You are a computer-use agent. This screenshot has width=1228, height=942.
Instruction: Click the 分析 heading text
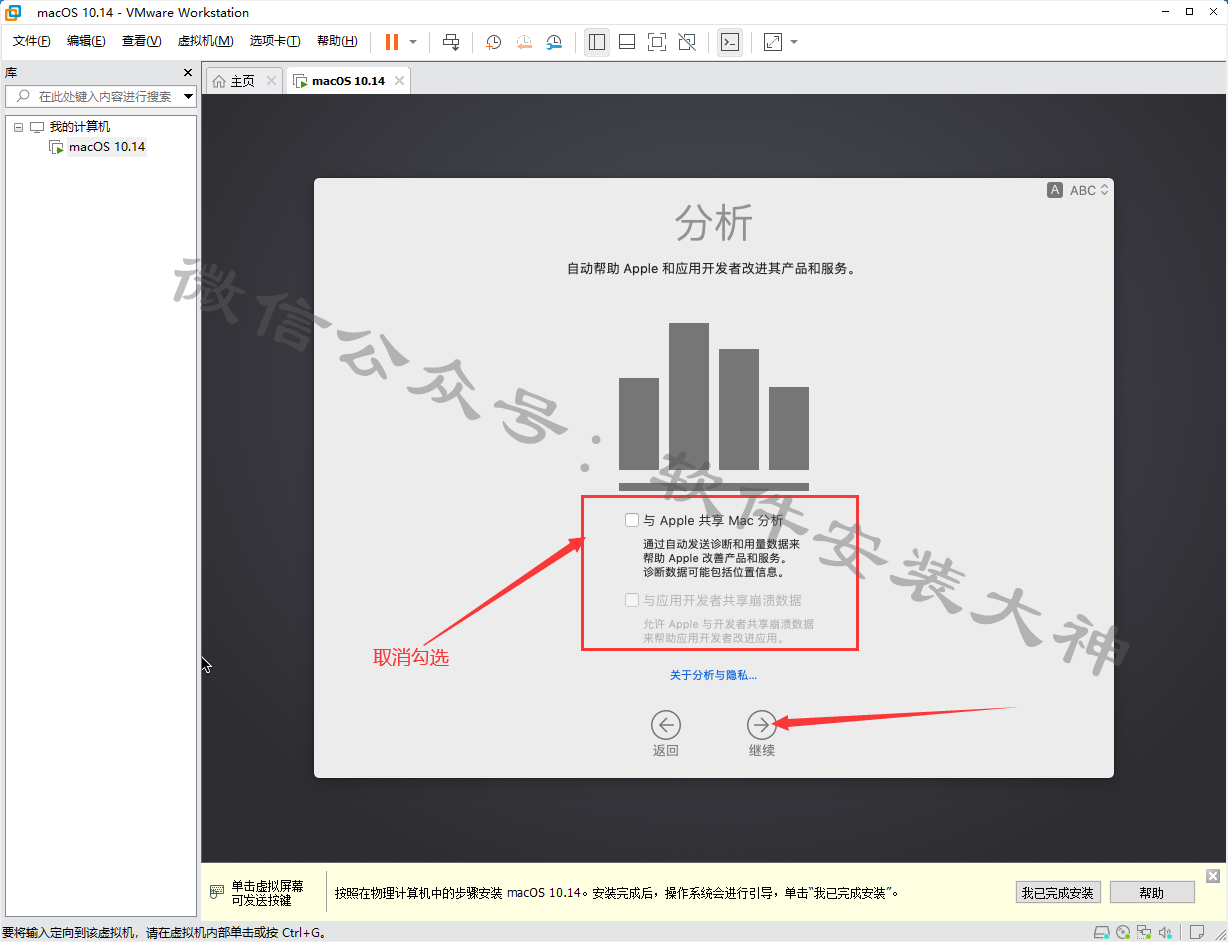tap(713, 224)
